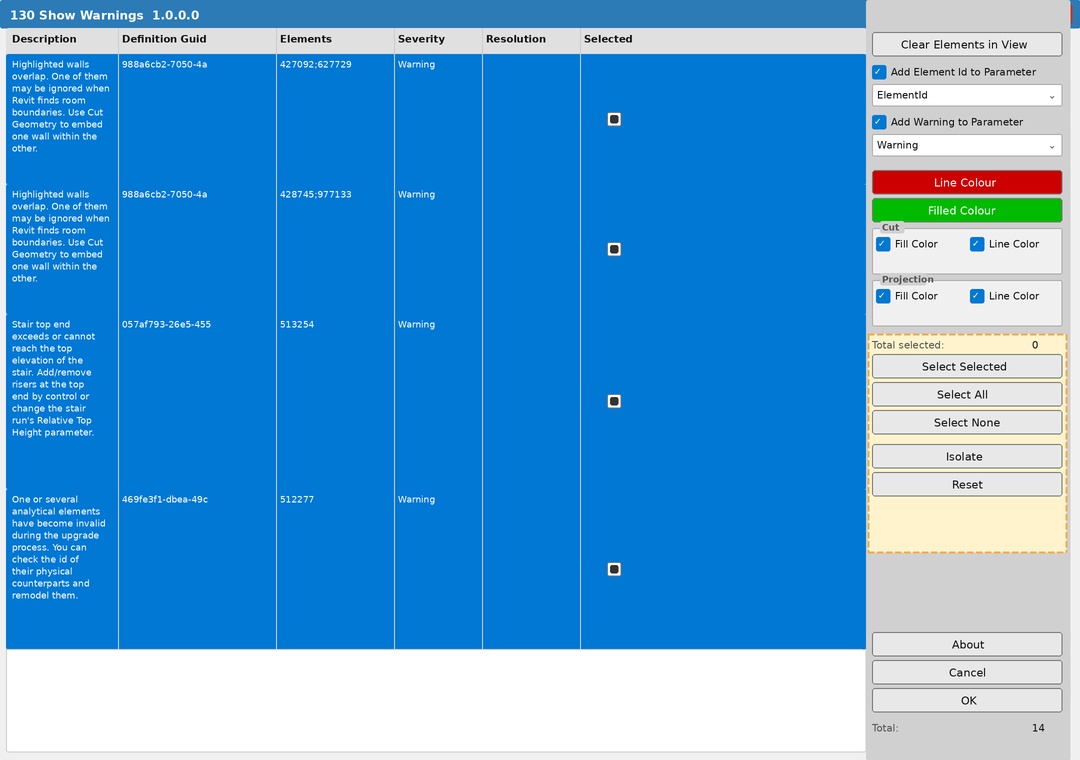This screenshot has height=760, width=1080.
Task: Open the About dialog
Action: click(x=966, y=644)
